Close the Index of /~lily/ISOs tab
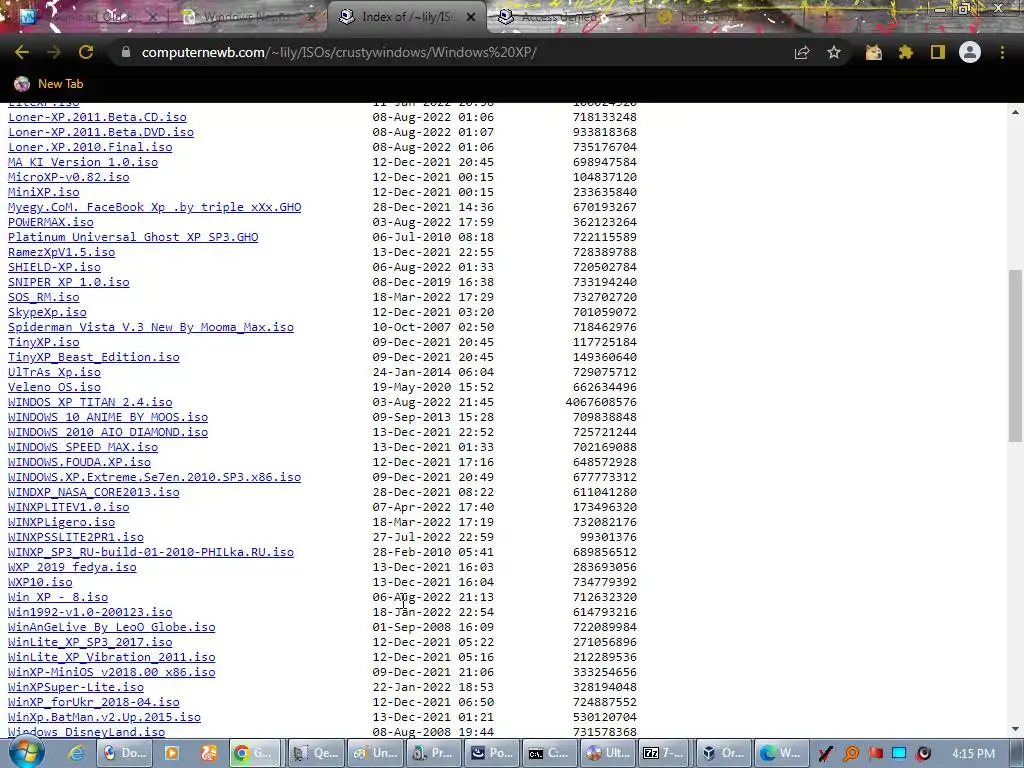This screenshot has height=768, width=1024. point(471,18)
